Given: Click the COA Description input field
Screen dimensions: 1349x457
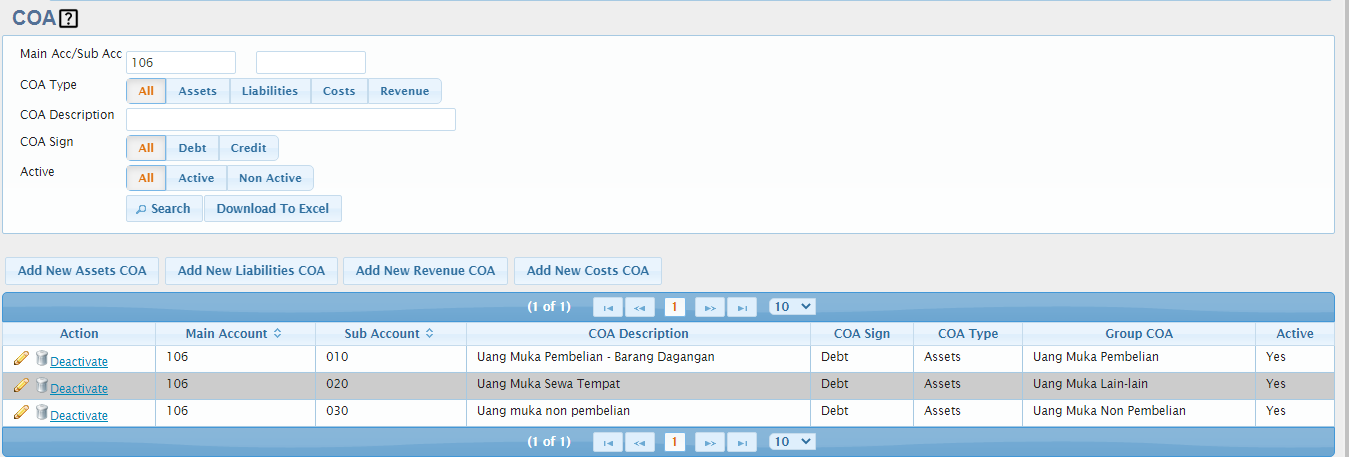Looking at the screenshot, I should pyautogui.click(x=291, y=119).
